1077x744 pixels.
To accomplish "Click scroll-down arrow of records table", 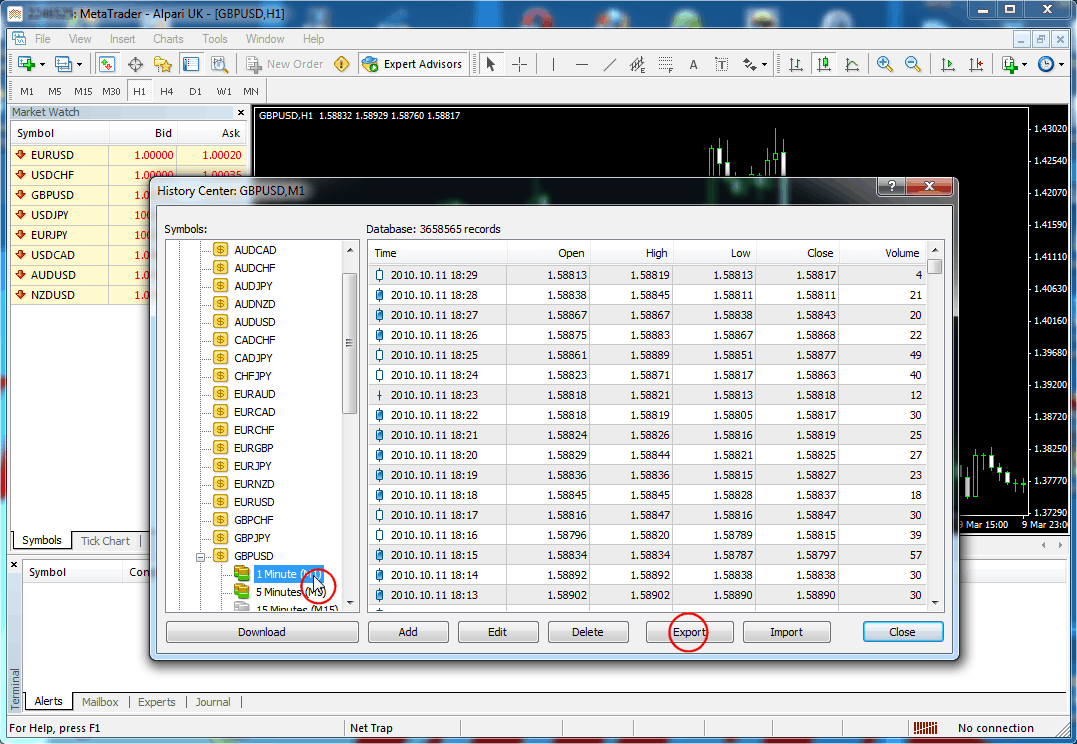I will pos(935,603).
